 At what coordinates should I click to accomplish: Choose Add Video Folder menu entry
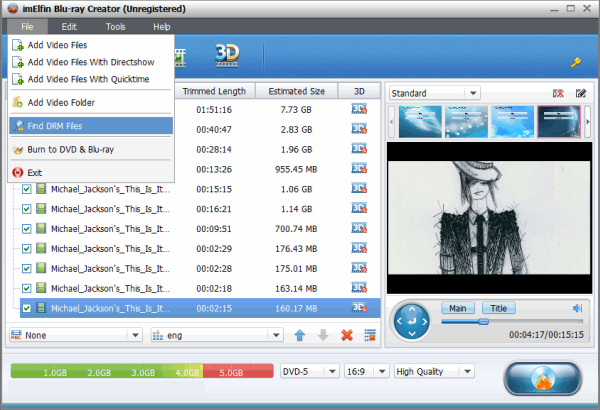(x=91, y=103)
